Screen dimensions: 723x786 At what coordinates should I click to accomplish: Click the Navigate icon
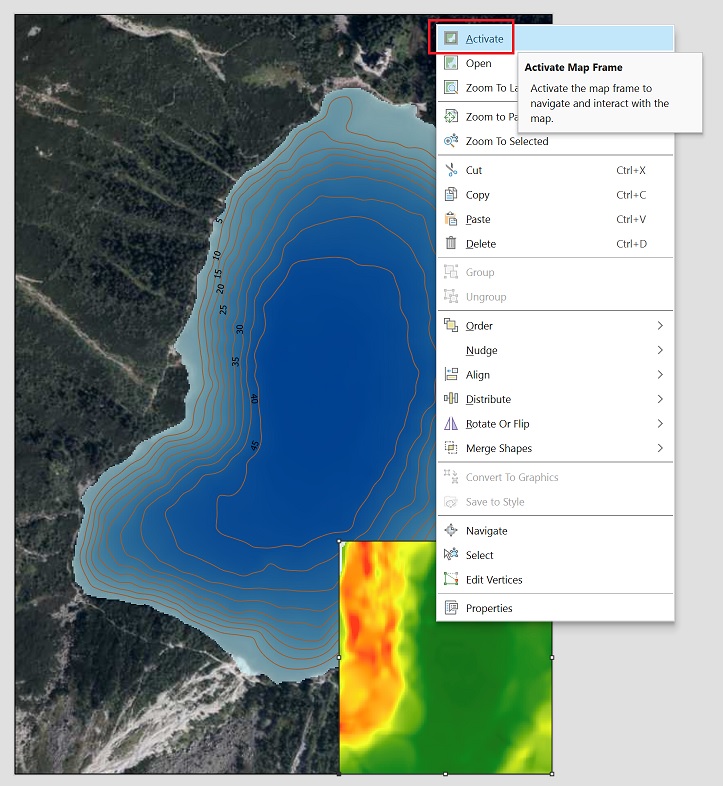pyautogui.click(x=451, y=531)
